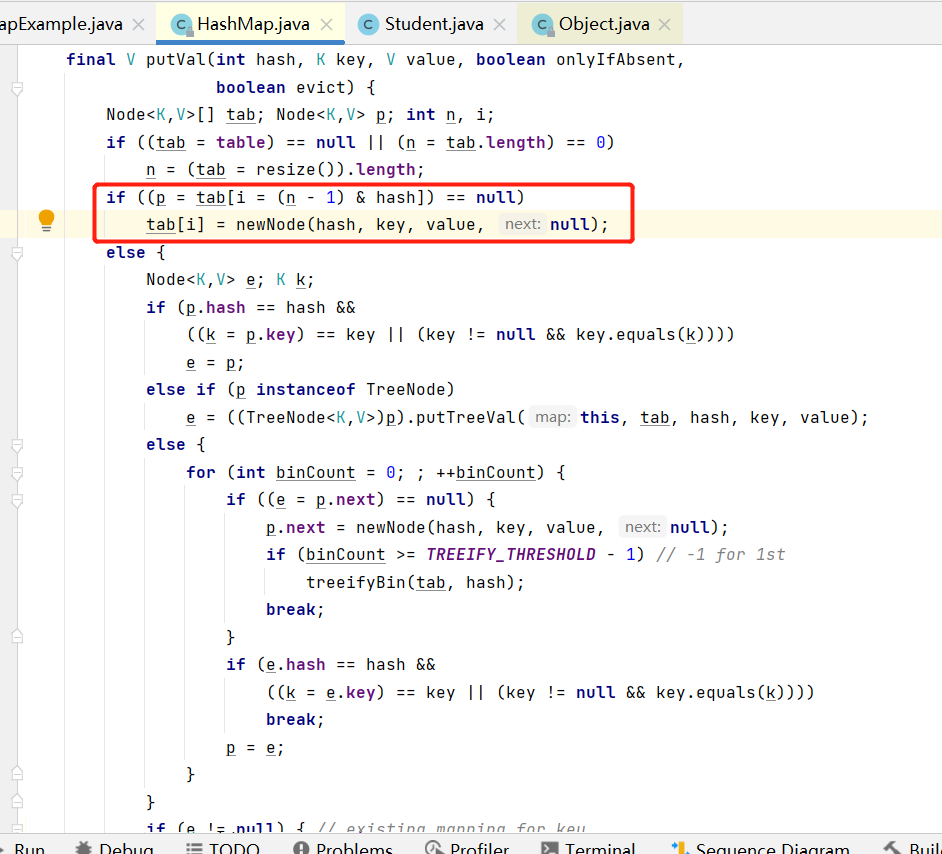Close the apExample.java tab
Viewport: 942px width, 854px height.
(x=138, y=25)
